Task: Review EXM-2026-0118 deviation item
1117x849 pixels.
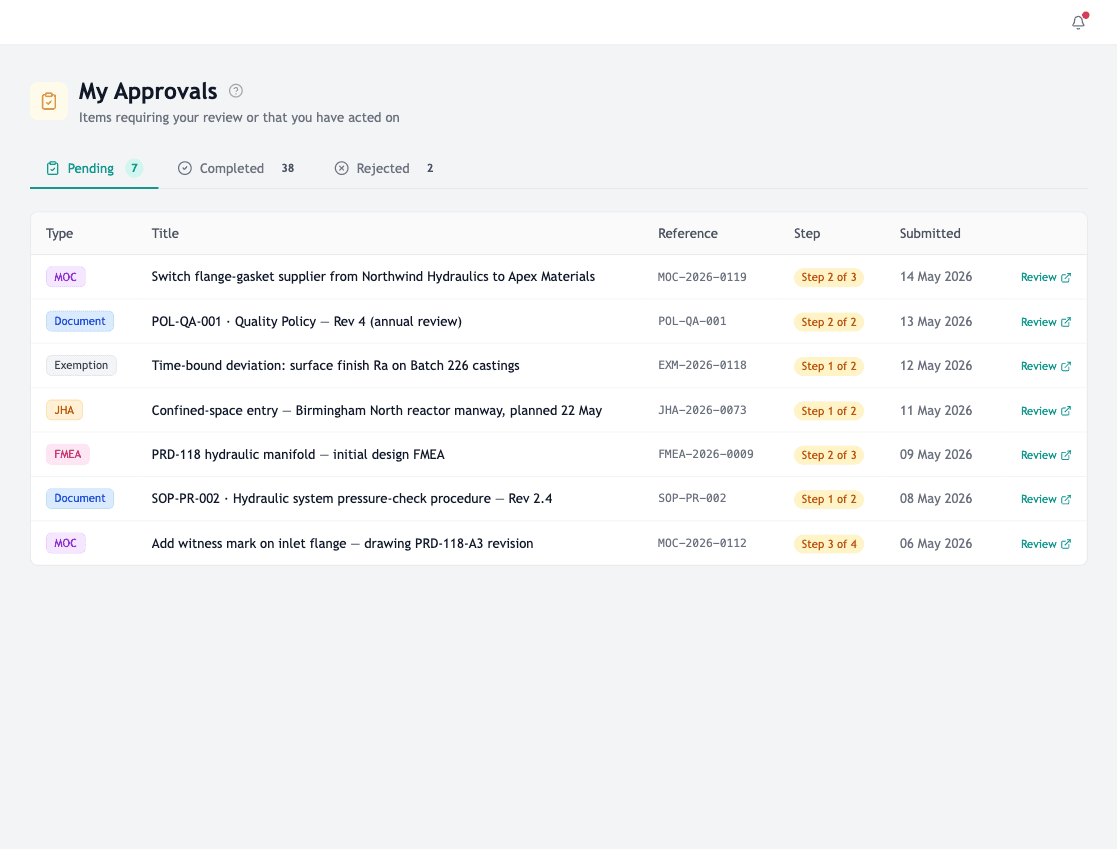Action: 1045,366
